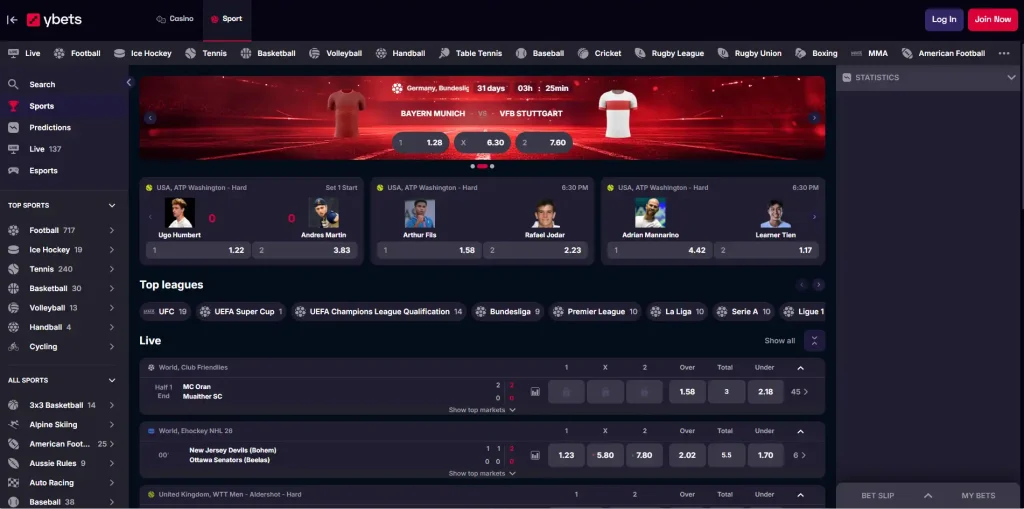Select the first banner carousel dot

(x=472, y=167)
